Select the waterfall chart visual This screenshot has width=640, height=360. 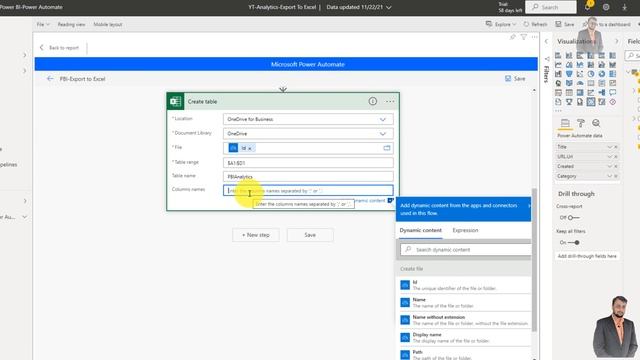pos(558,74)
